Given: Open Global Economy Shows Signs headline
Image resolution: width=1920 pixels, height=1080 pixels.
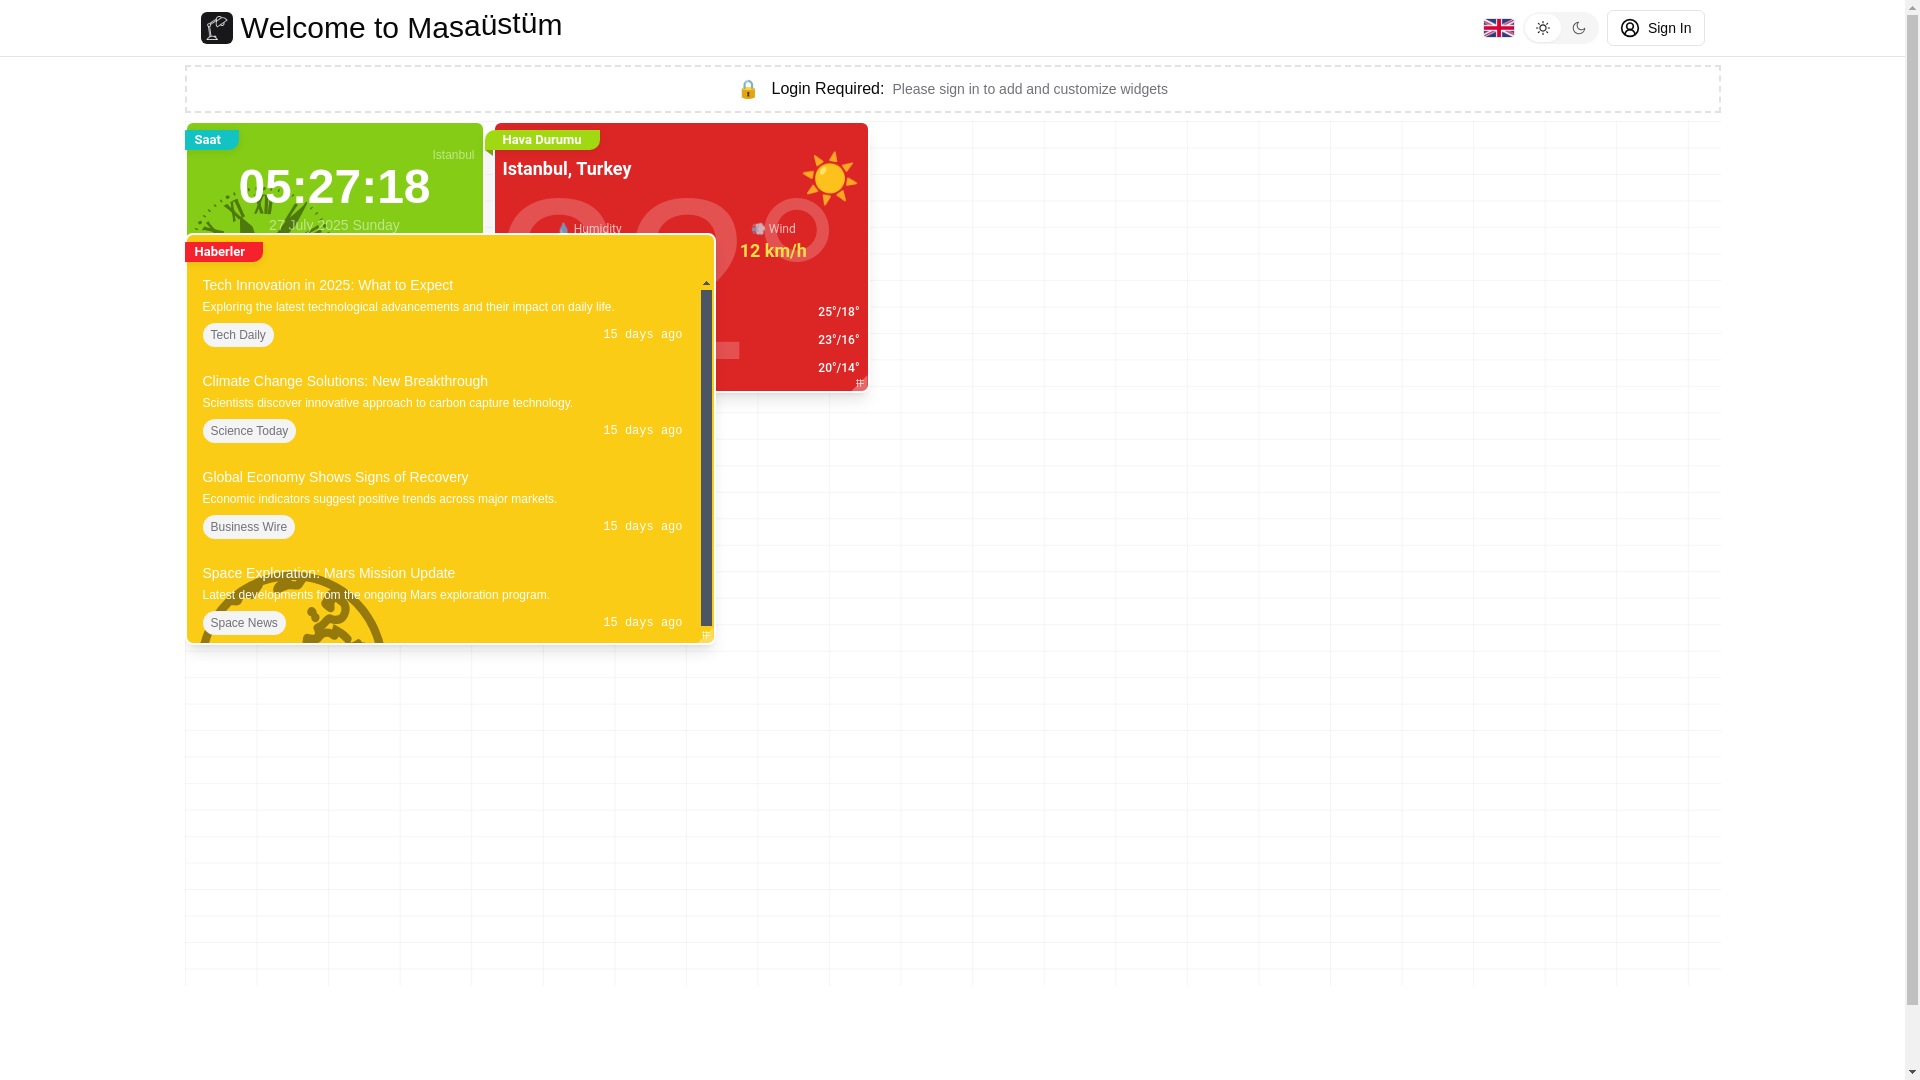Looking at the screenshot, I should point(335,477).
